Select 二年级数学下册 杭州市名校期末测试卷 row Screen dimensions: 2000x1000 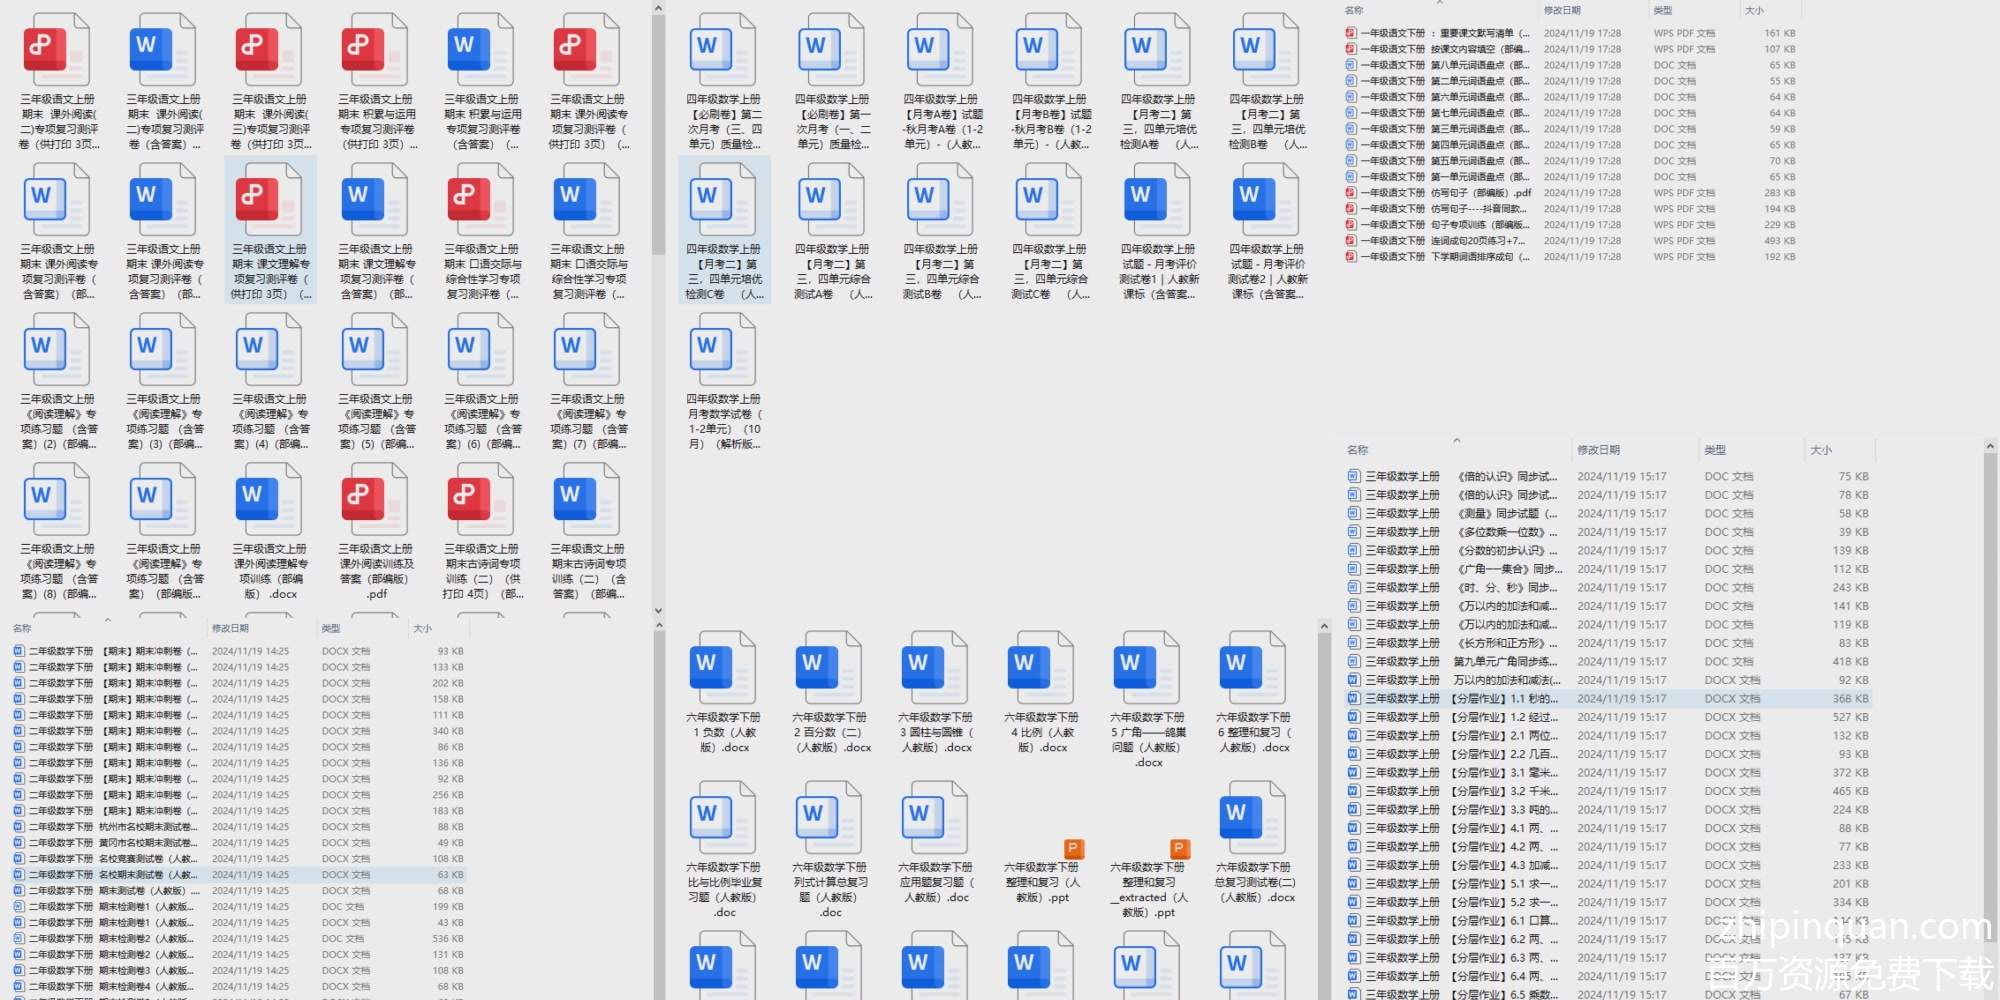(x=110, y=827)
